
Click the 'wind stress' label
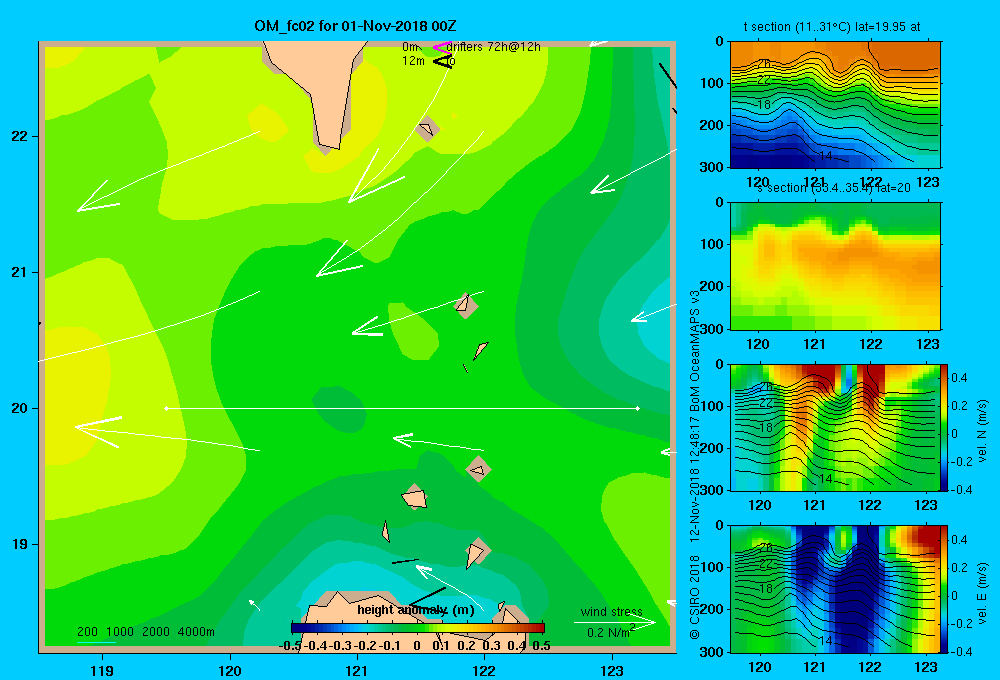click(612, 611)
